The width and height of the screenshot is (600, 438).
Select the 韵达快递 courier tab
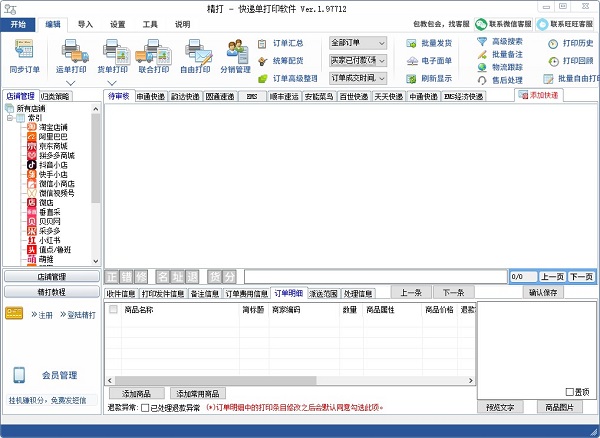click(185, 96)
